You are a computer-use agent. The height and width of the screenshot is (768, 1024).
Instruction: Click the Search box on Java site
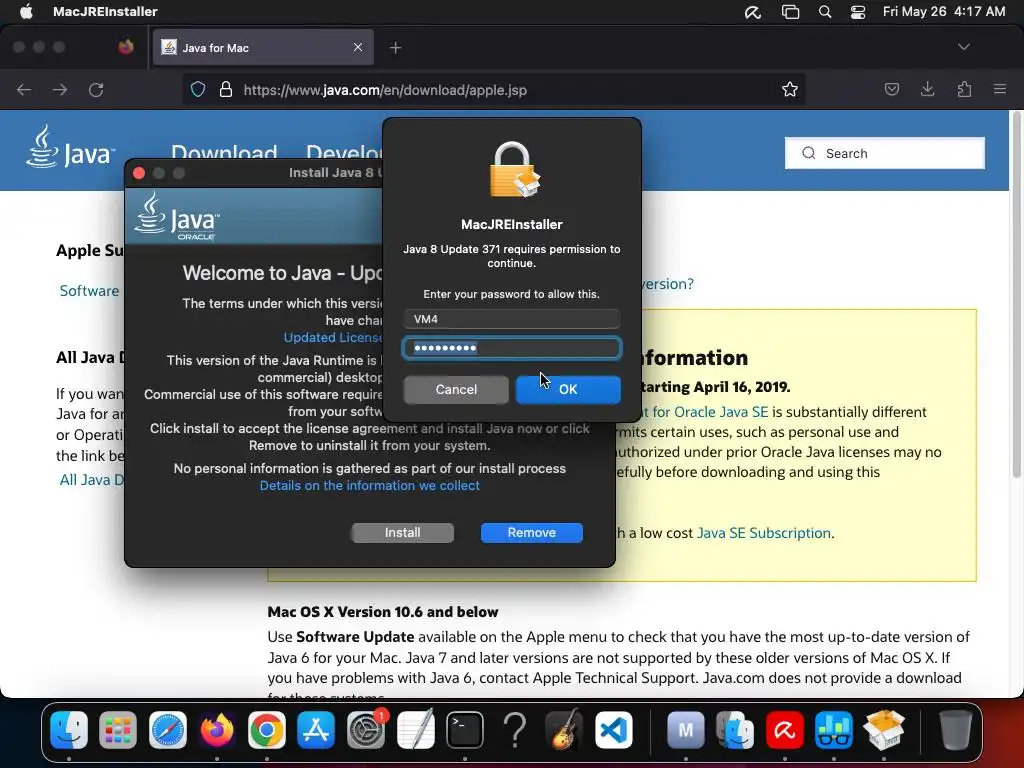(884, 153)
